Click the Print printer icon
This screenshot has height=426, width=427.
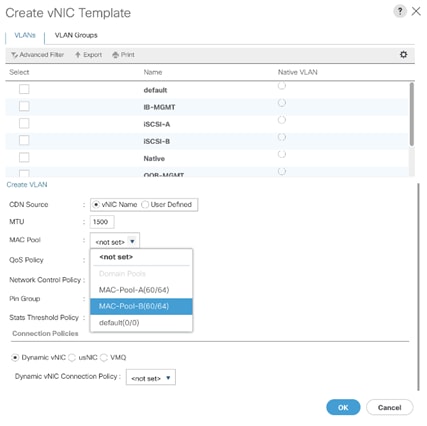tap(115, 55)
